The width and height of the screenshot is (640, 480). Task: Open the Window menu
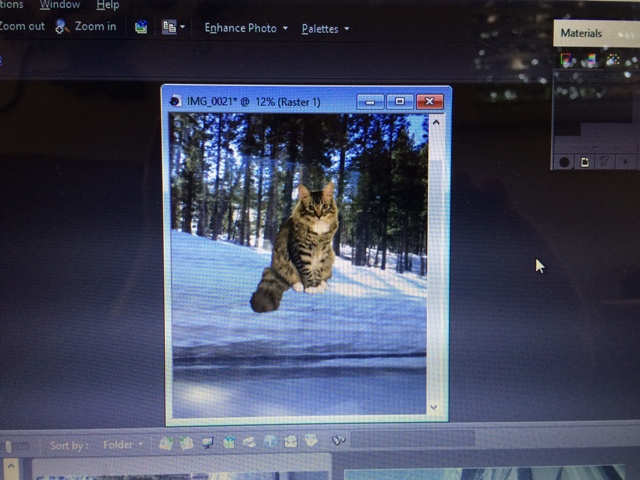pos(59,5)
